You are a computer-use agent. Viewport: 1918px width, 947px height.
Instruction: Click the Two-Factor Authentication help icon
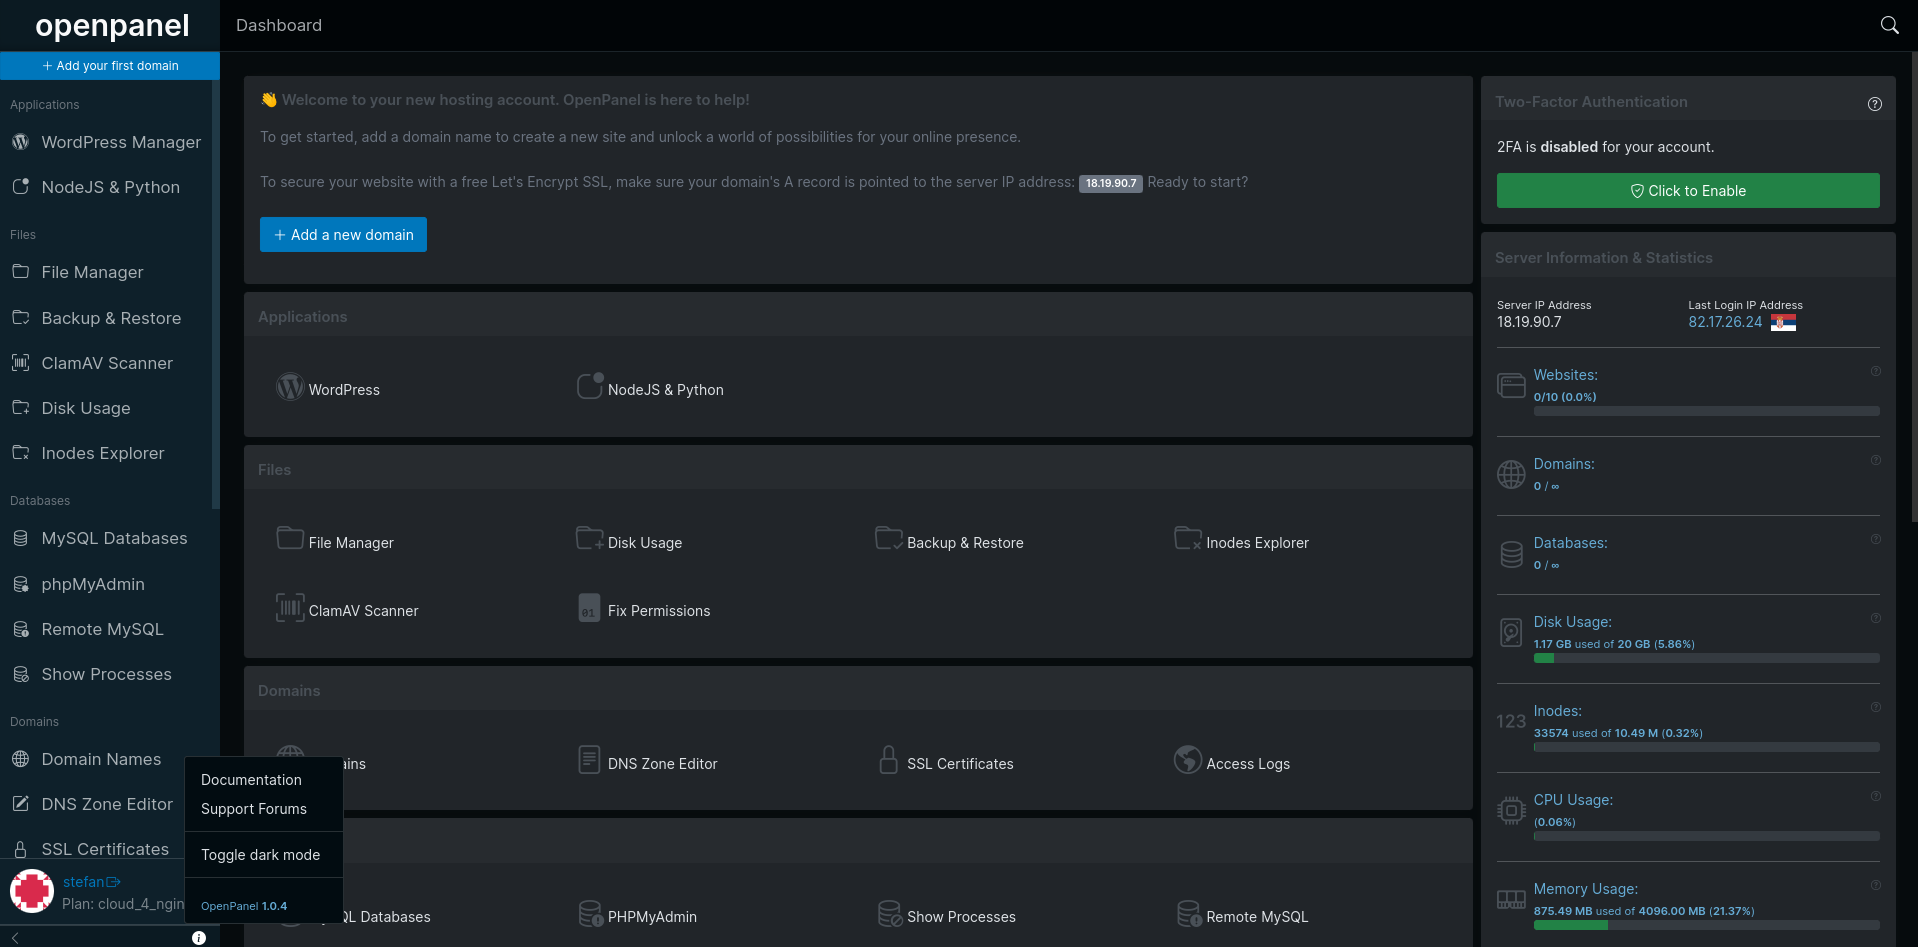[1875, 104]
